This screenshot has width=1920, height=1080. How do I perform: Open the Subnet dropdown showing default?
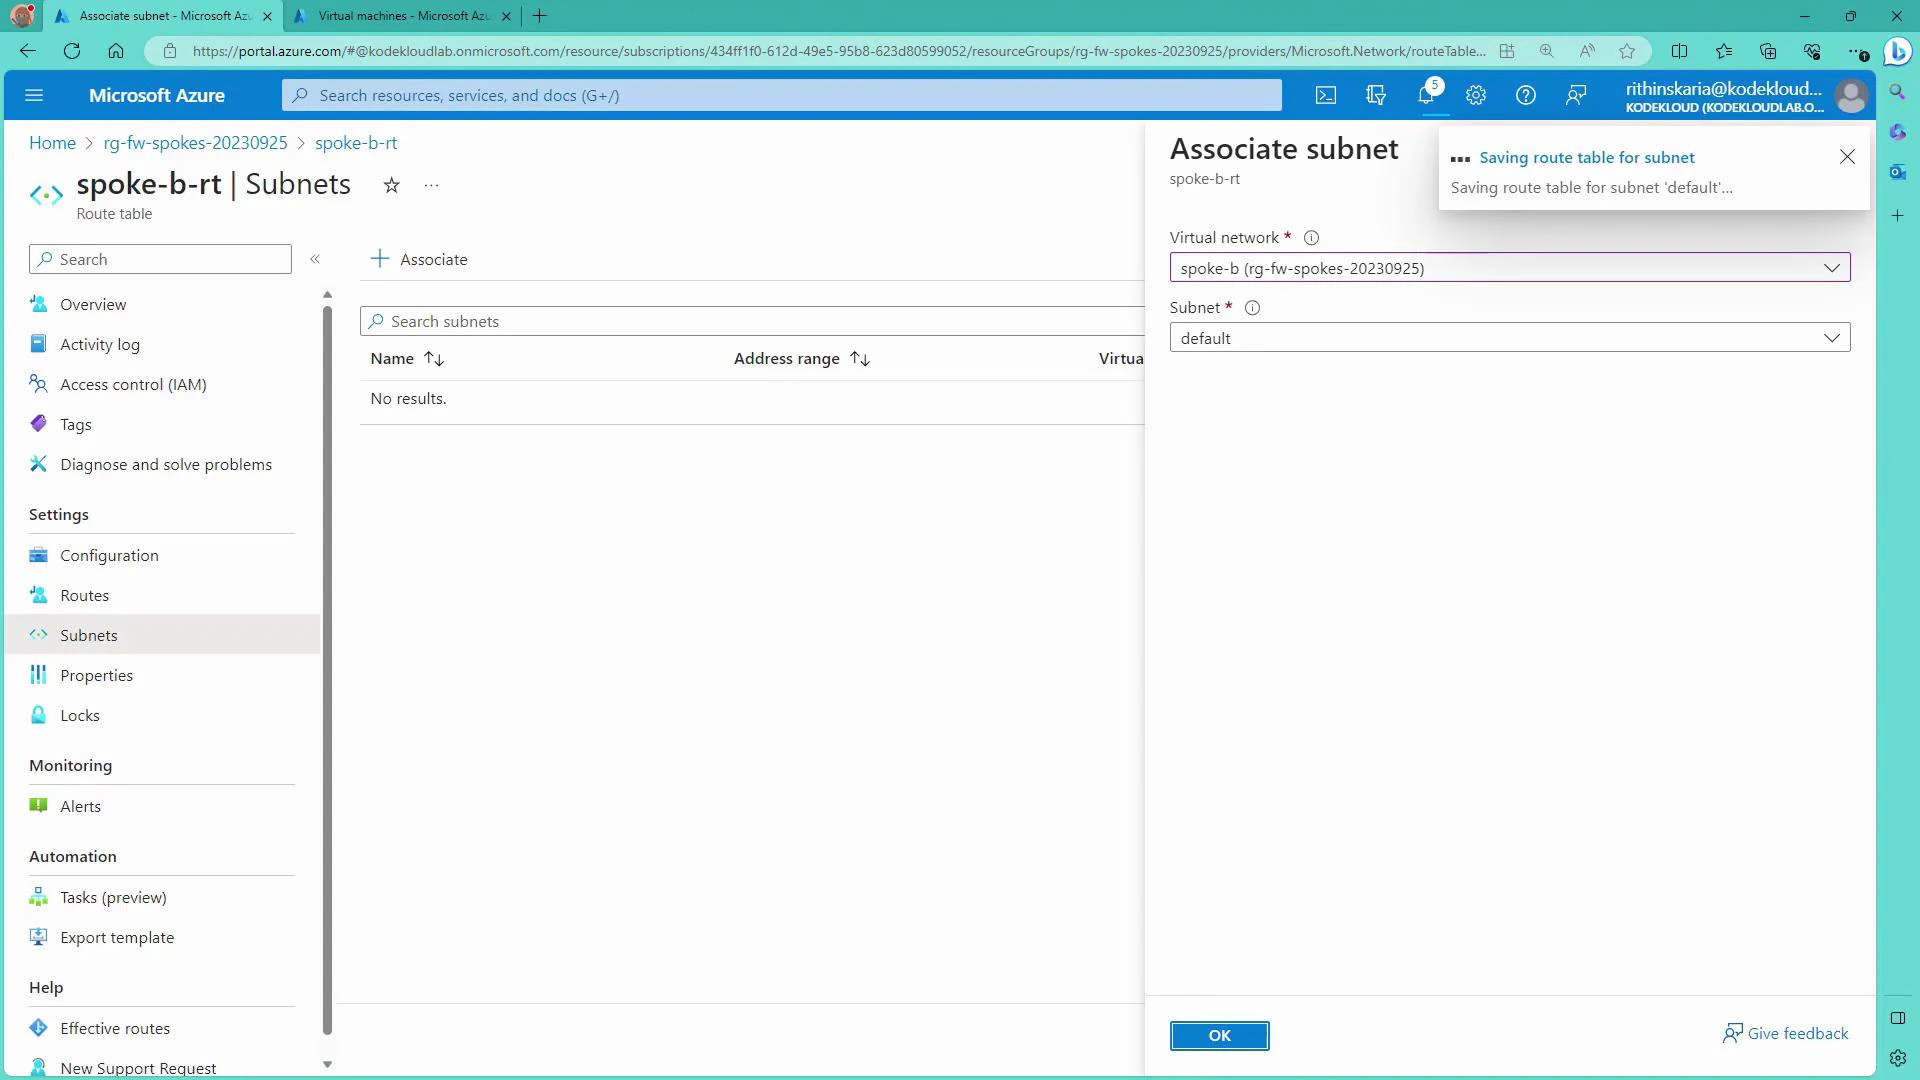(1832, 337)
